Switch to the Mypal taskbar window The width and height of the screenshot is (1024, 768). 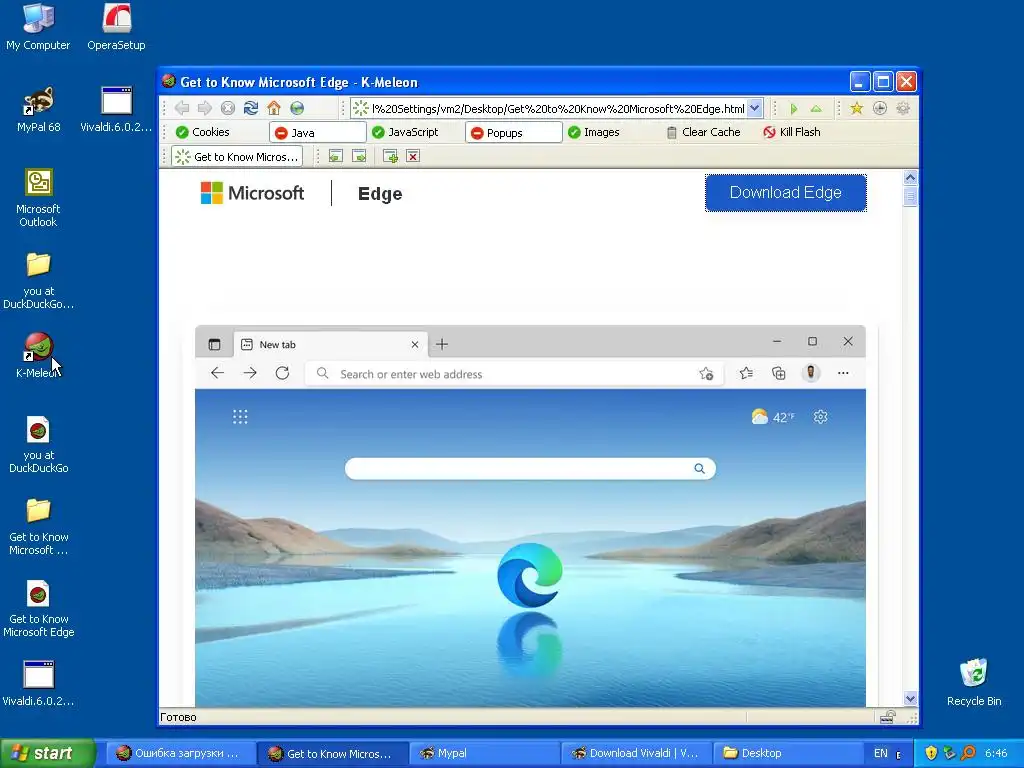click(x=484, y=753)
